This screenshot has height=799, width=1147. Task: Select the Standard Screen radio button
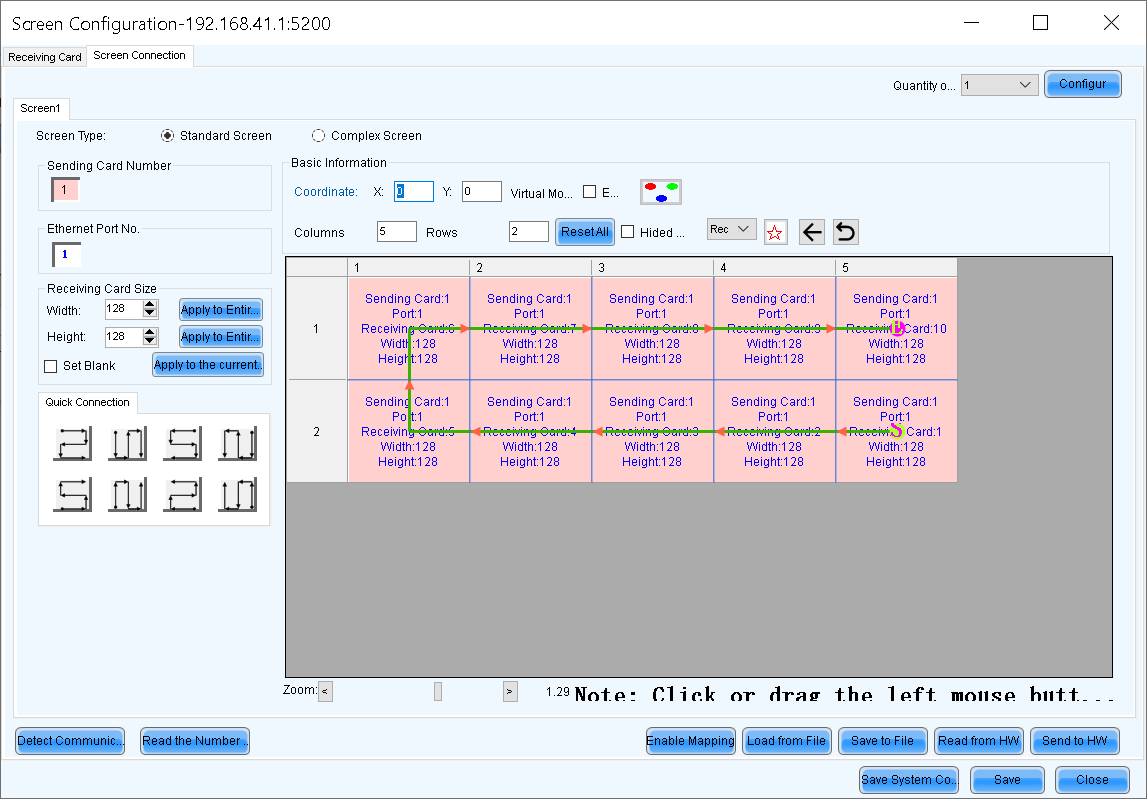click(168, 135)
